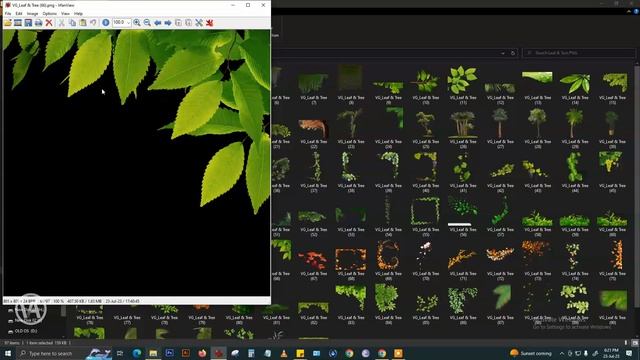Go to next image with right arrow

pyautogui.click(x=168, y=23)
